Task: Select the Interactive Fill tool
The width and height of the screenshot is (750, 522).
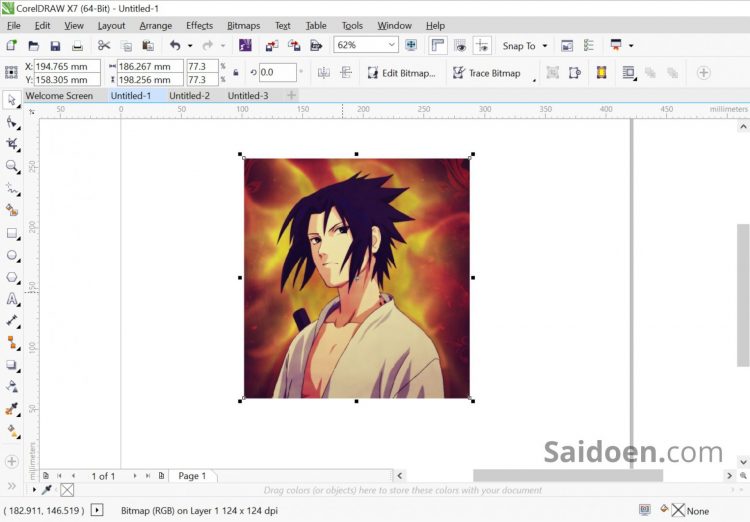Action: point(11,432)
